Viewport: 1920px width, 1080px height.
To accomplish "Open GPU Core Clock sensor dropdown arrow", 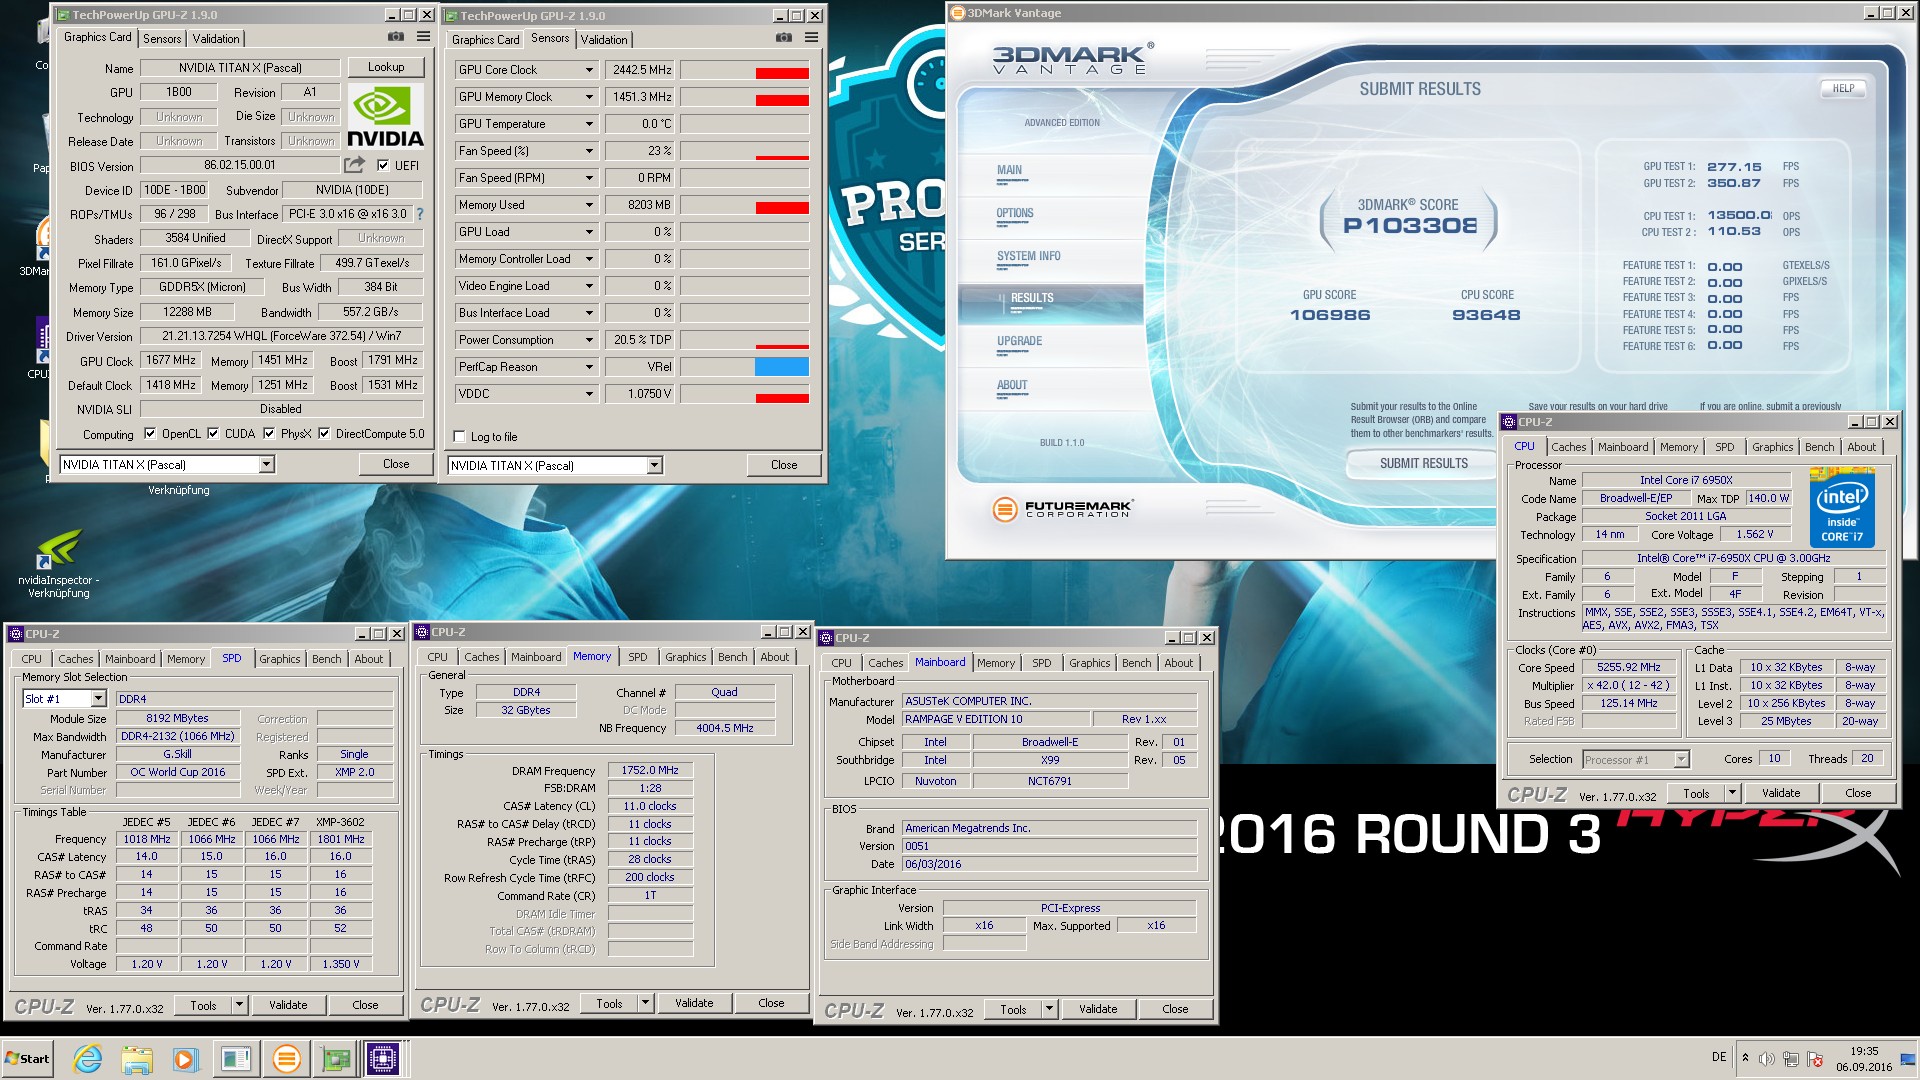I will pyautogui.click(x=589, y=70).
